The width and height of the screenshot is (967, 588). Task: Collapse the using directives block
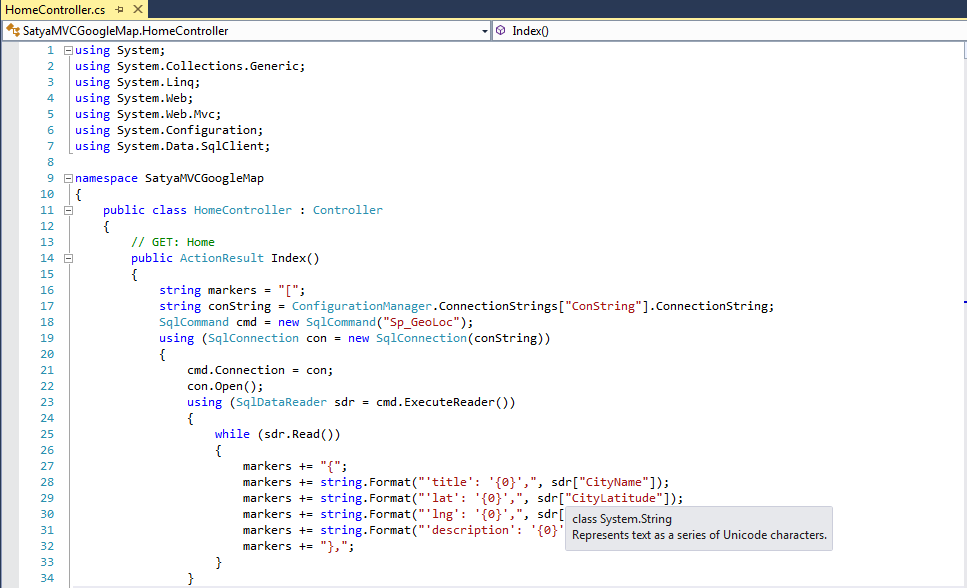coord(68,50)
